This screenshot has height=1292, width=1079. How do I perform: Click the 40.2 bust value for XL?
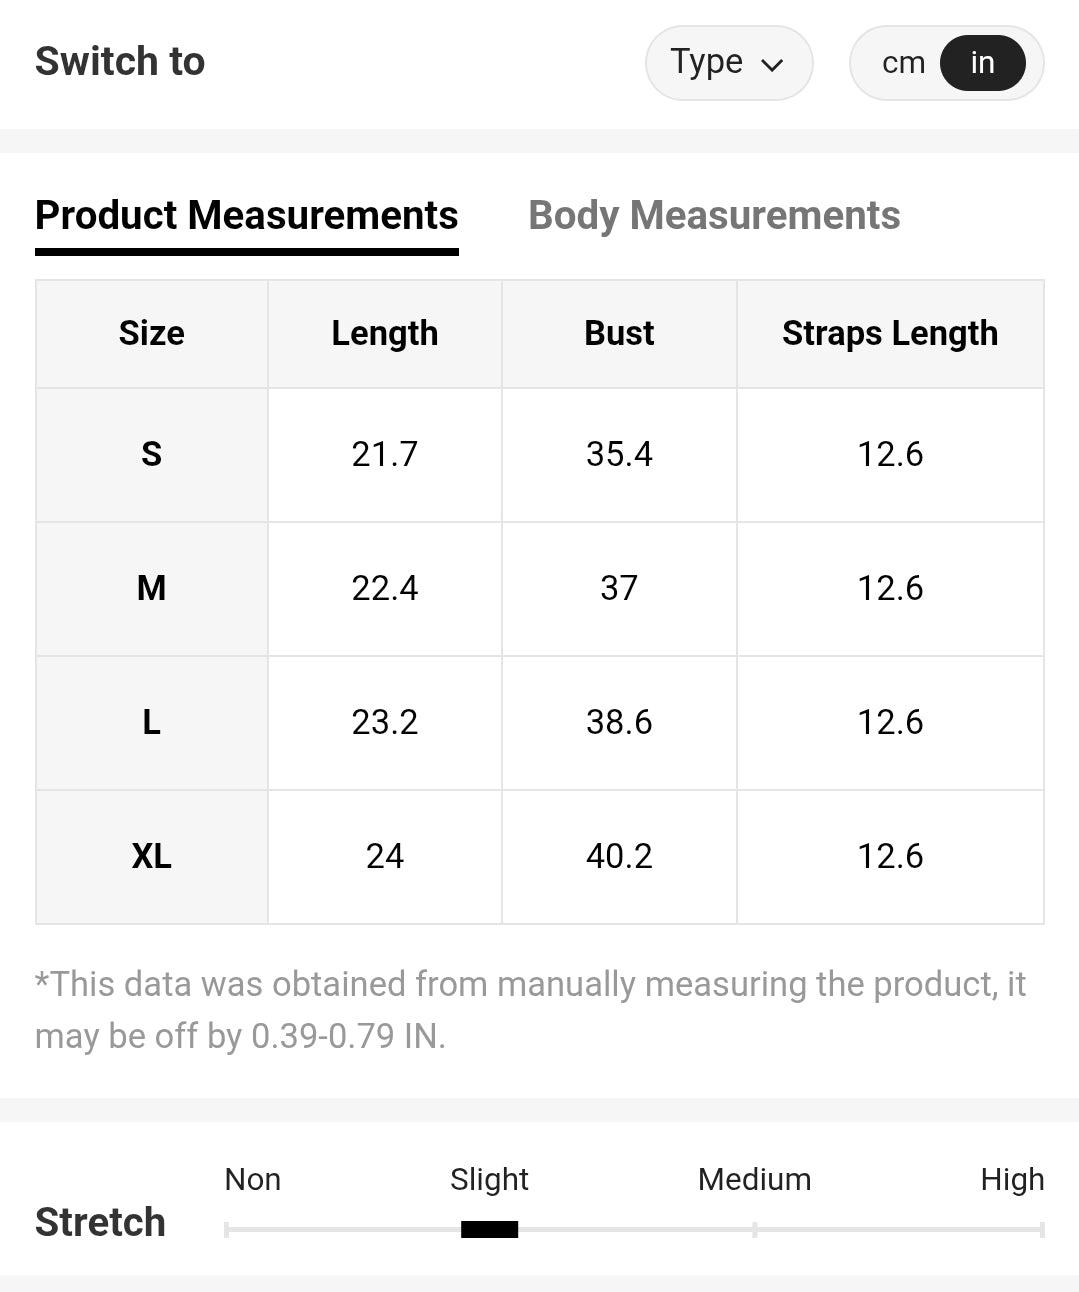[619, 856]
